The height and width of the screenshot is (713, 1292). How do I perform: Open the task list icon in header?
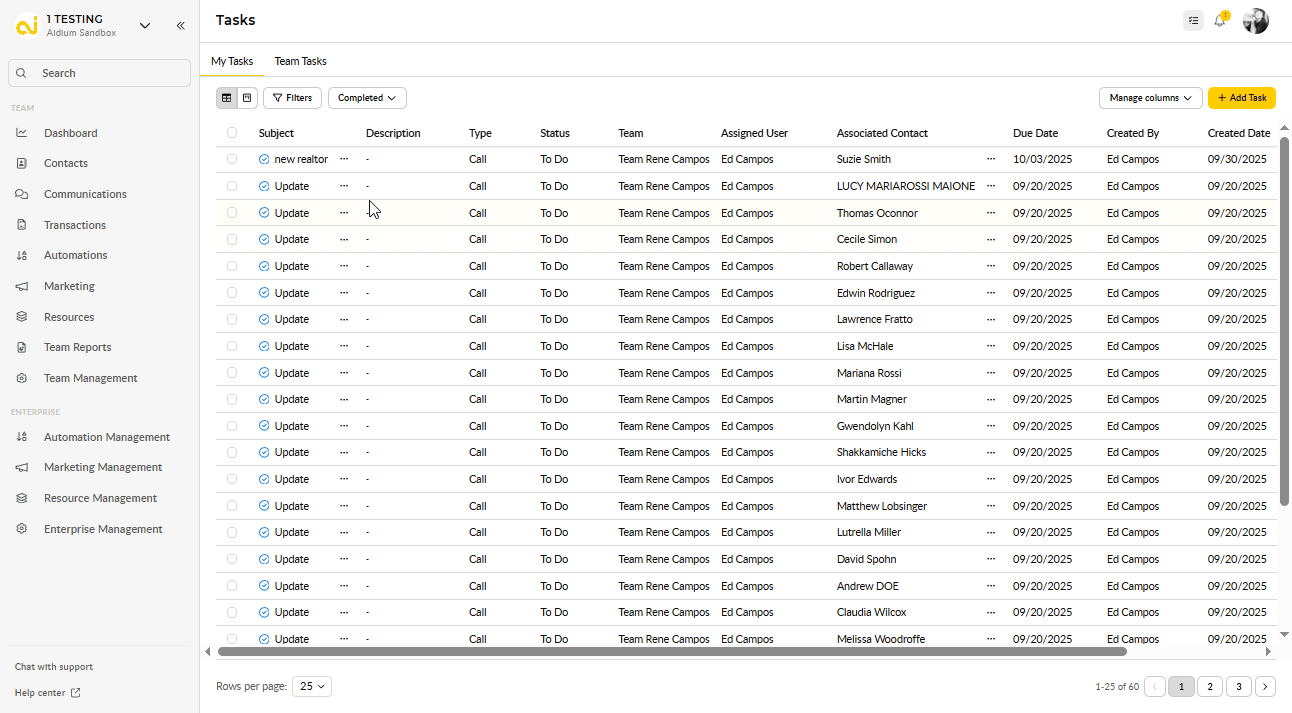coord(1192,21)
